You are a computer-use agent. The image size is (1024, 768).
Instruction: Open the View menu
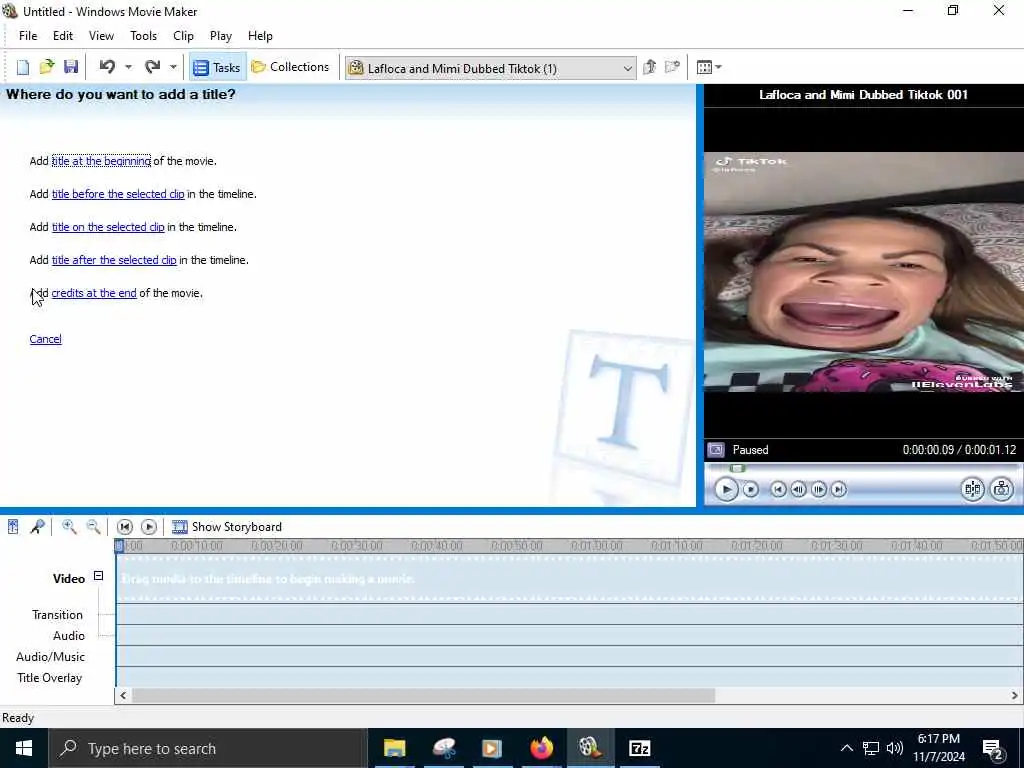(101, 36)
